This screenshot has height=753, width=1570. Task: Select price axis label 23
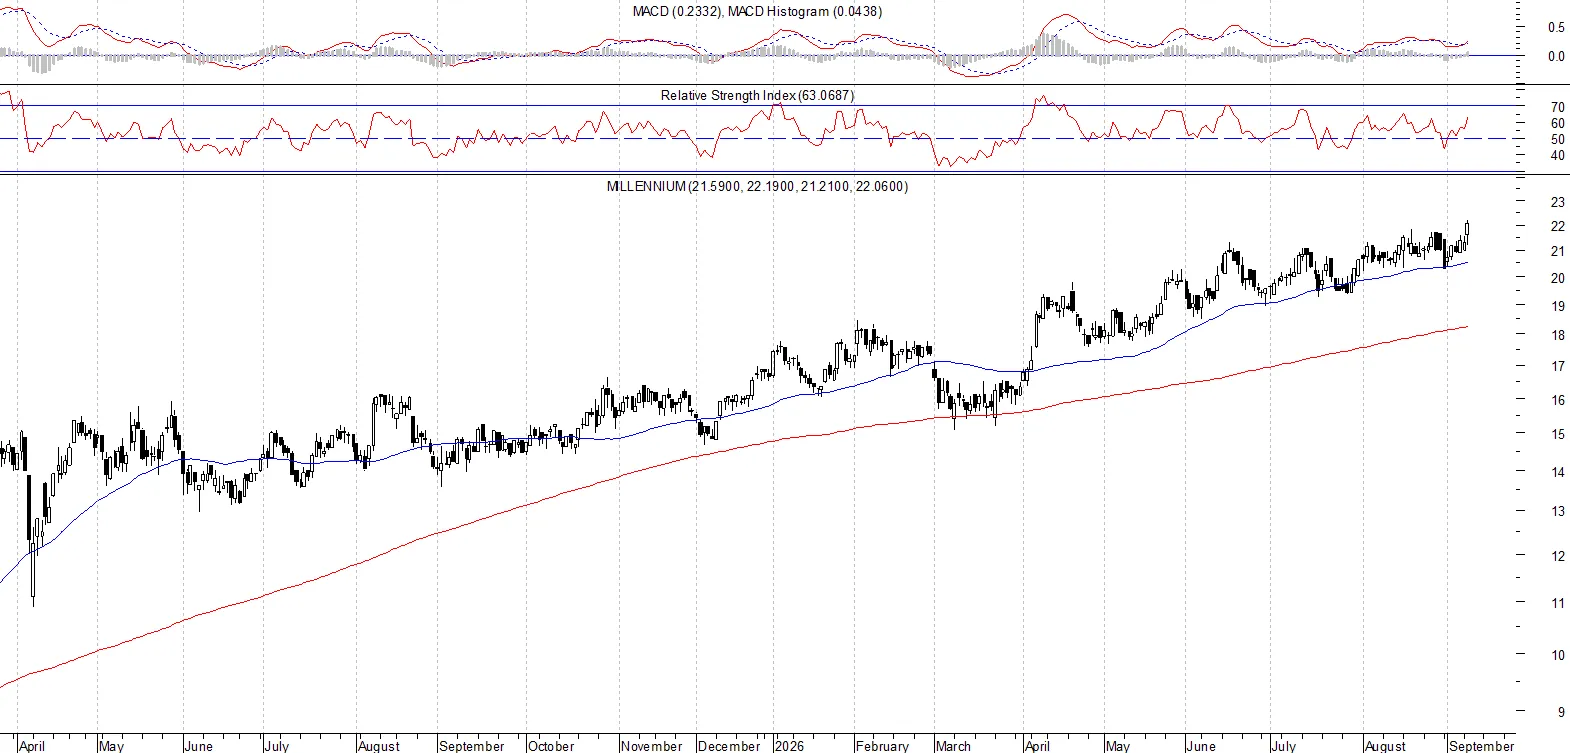pyautogui.click(x=1557, y=202)
